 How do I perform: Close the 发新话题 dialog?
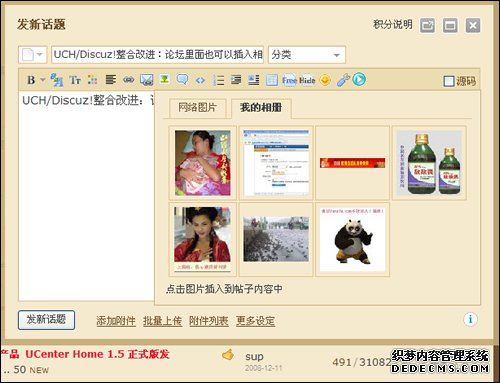[x=473, y=25]
